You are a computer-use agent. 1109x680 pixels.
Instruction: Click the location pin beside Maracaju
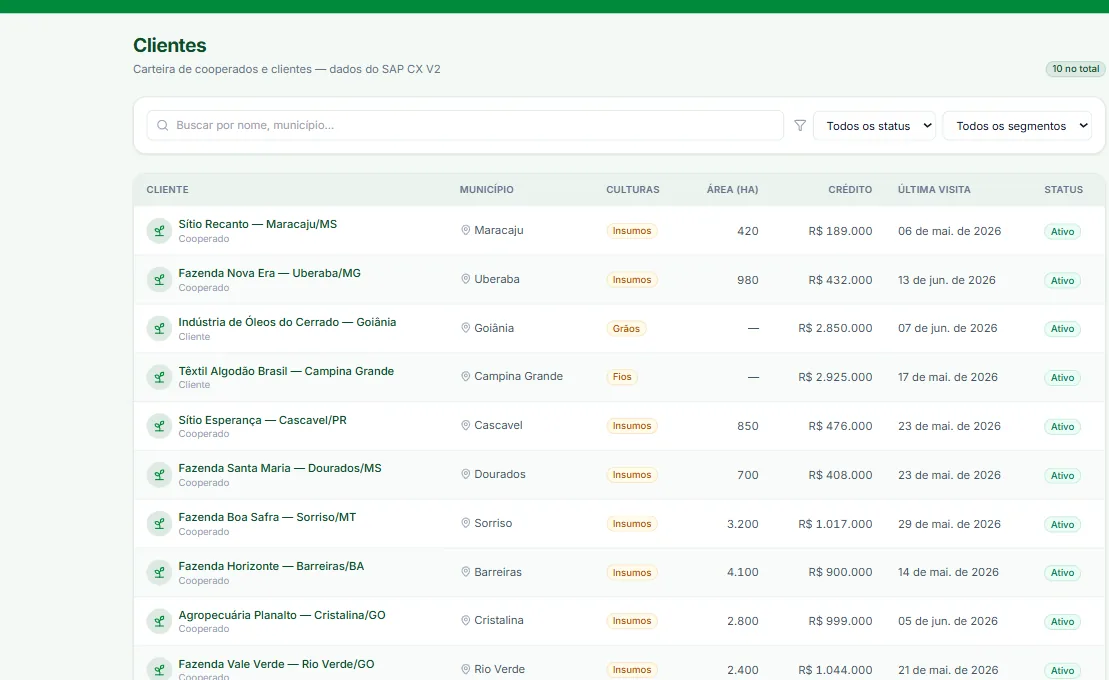(465, 230)
